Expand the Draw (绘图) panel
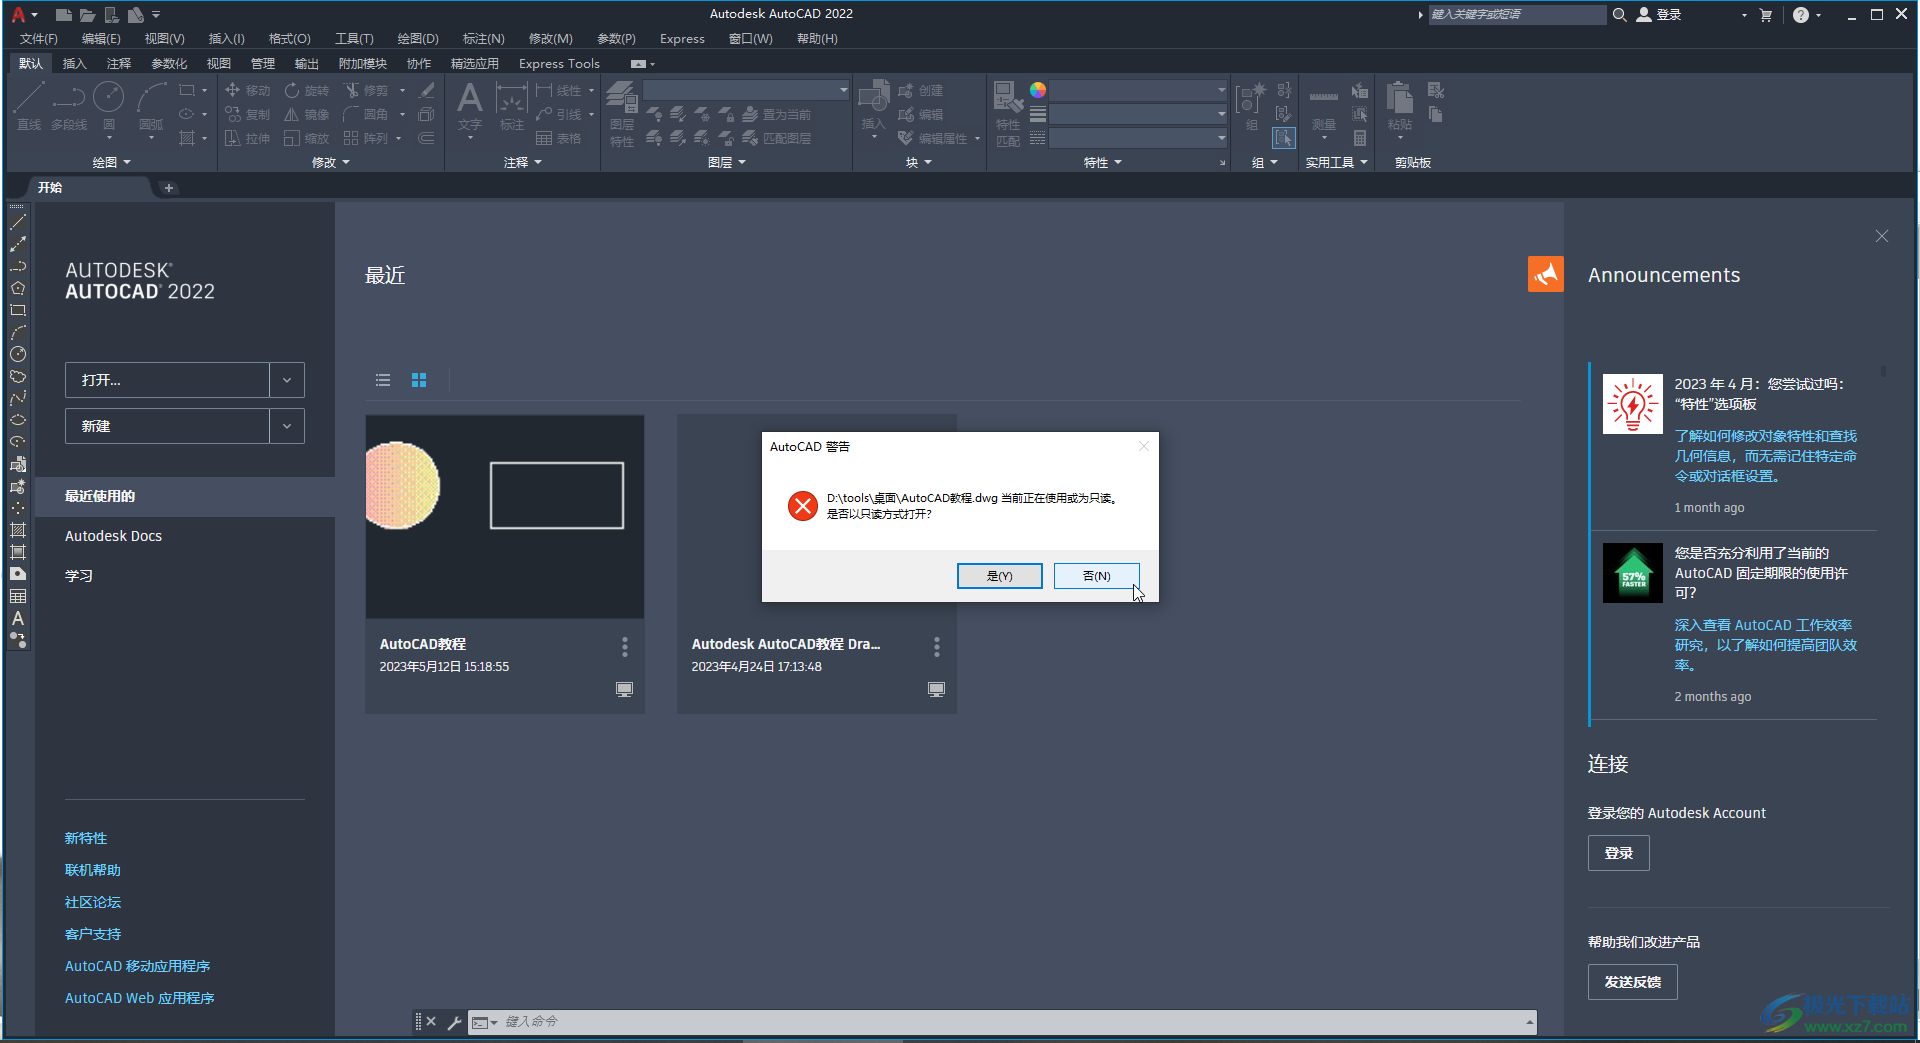The image size is (1920, 1043). pos(111,162)
